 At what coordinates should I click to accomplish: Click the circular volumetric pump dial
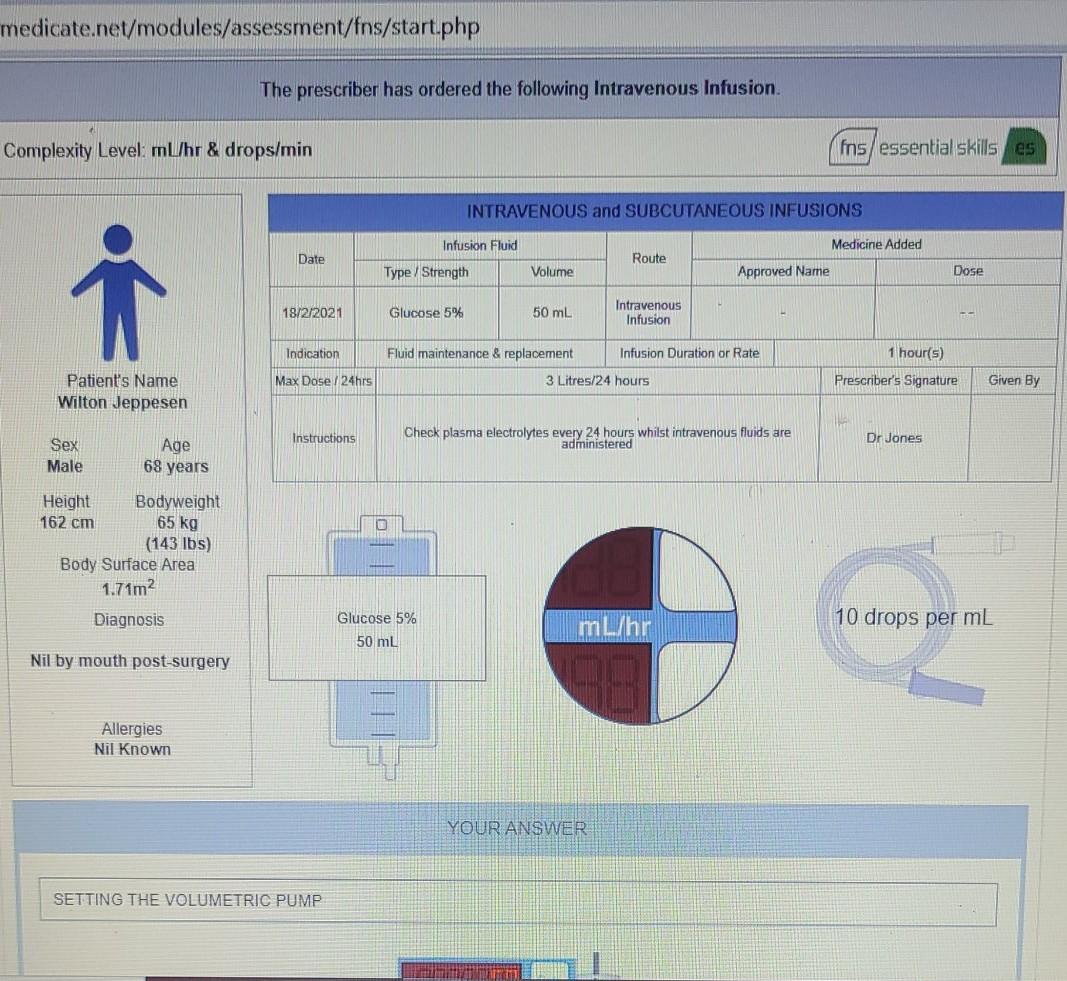(639, 623)
